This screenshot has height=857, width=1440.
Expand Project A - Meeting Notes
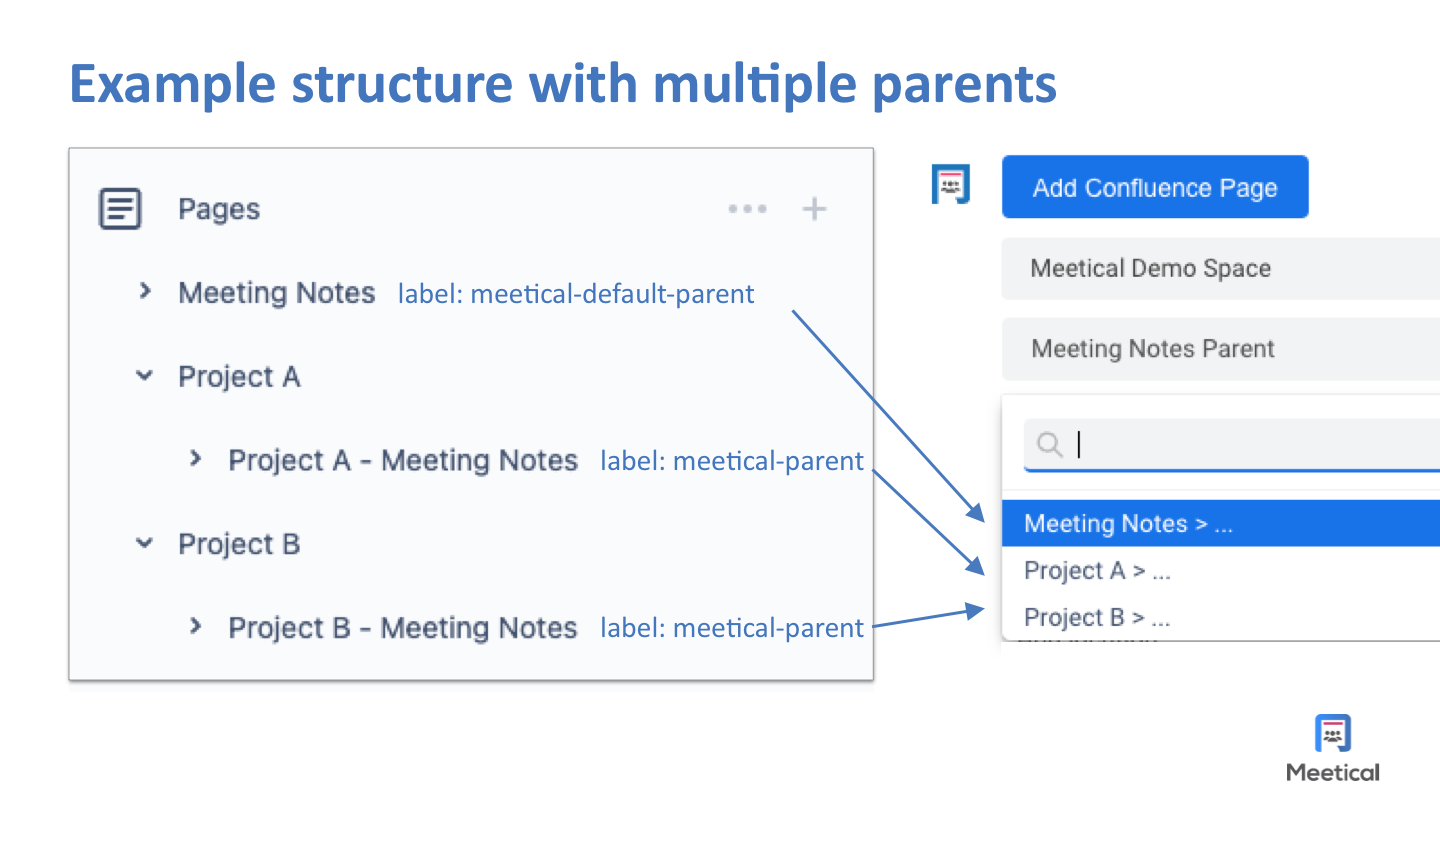(x=195, y=459)
